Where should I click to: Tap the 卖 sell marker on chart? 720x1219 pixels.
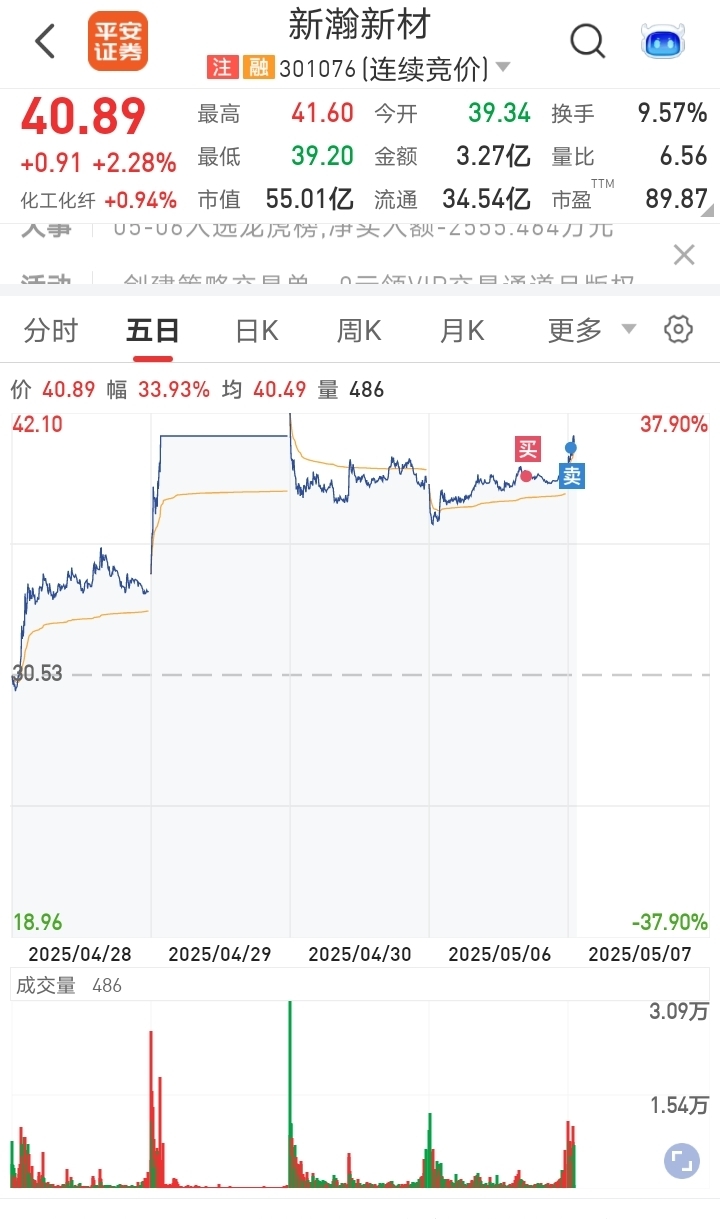click(x=572, y=476)
